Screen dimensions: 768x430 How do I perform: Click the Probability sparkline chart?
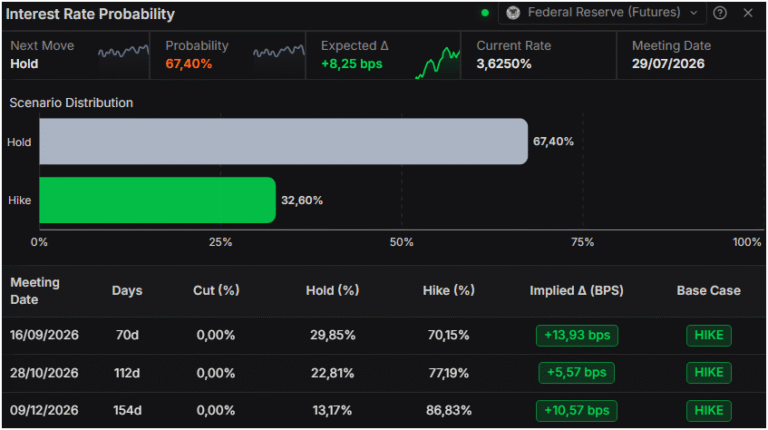[279, 52]
